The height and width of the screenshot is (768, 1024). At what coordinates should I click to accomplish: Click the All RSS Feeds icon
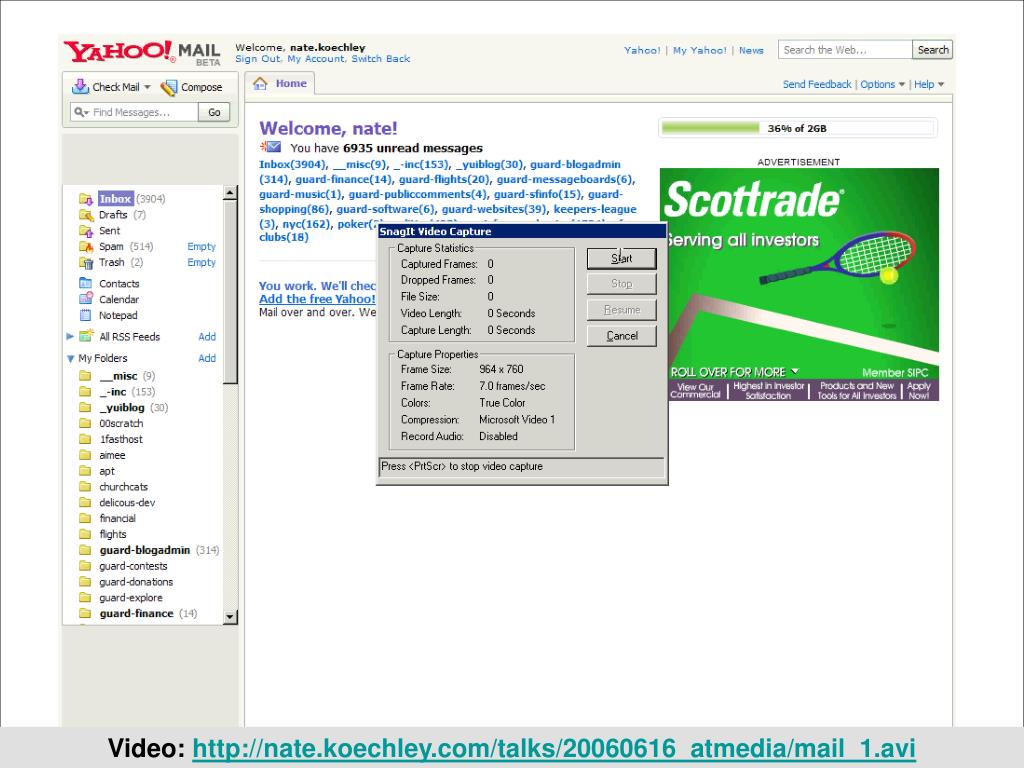(x=86, y=336)
